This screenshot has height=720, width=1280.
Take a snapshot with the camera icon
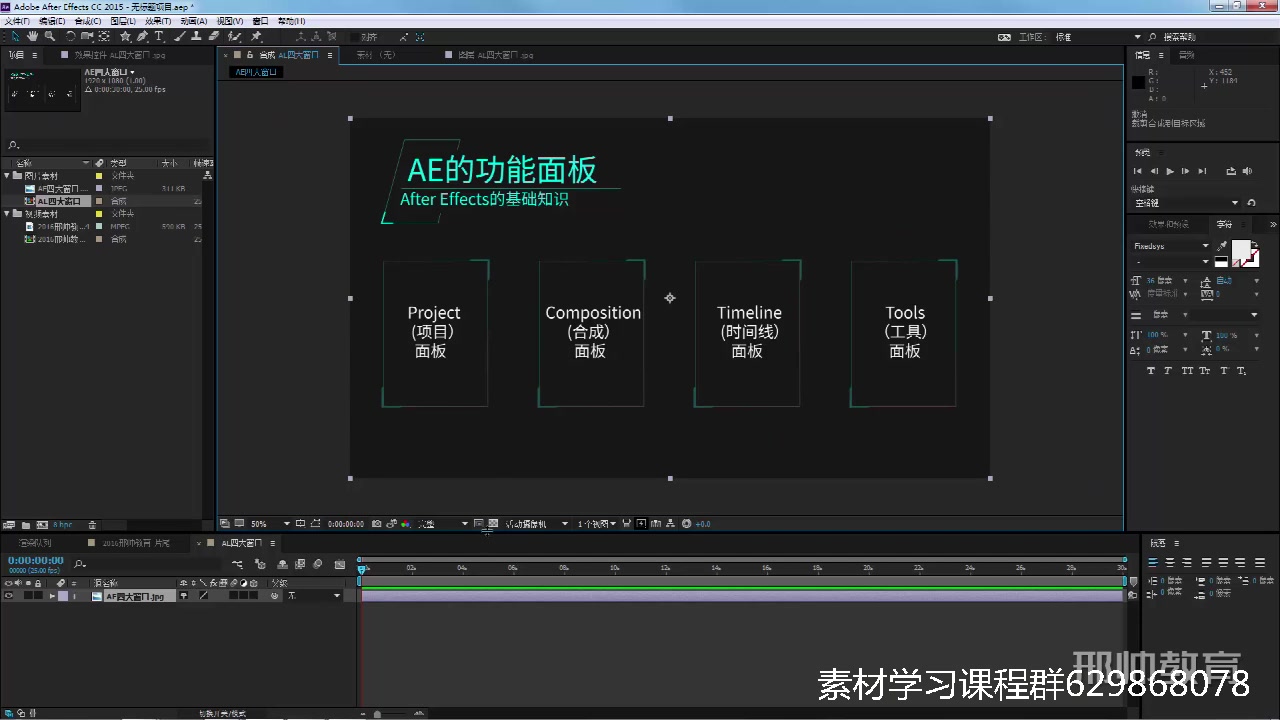[376, 523]
